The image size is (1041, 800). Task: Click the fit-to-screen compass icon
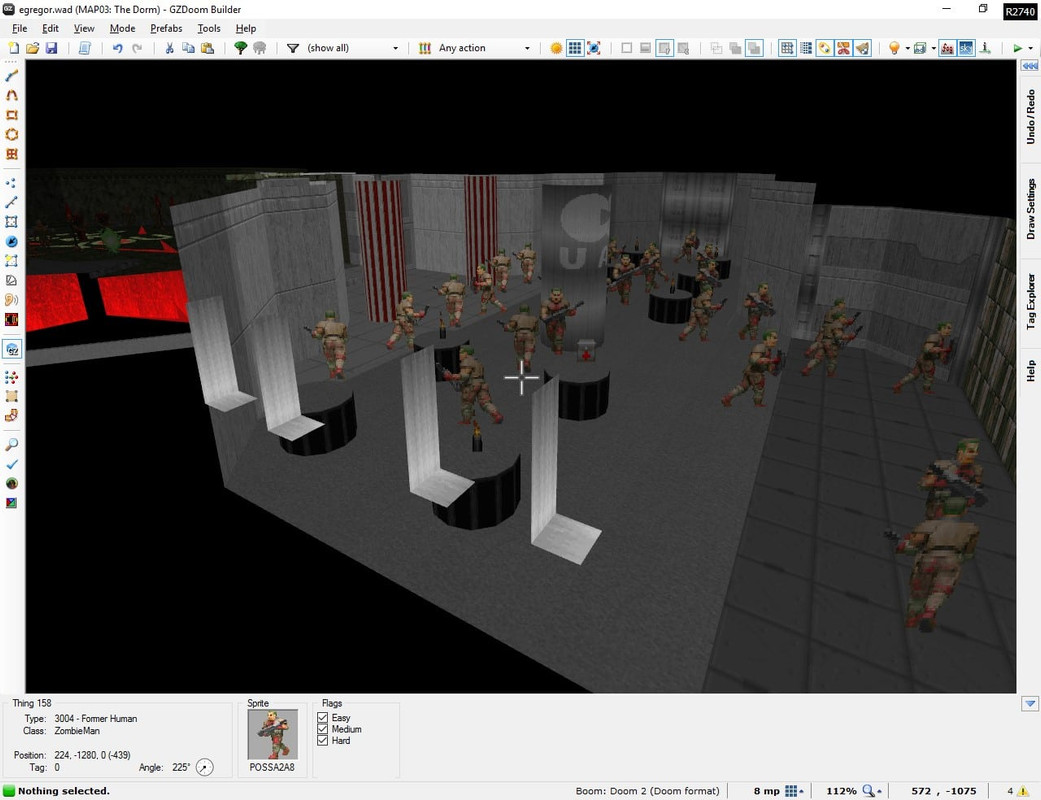coord(594,48)
